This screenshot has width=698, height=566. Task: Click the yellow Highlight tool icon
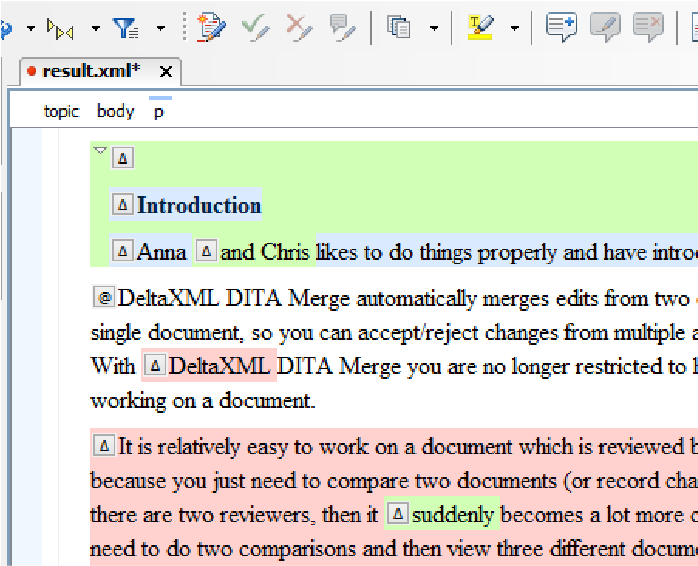click(481, 27)
